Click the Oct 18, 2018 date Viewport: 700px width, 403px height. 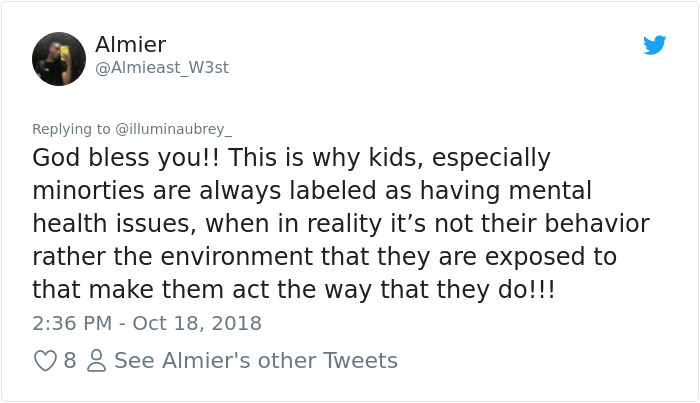click(x=197, y=323)
